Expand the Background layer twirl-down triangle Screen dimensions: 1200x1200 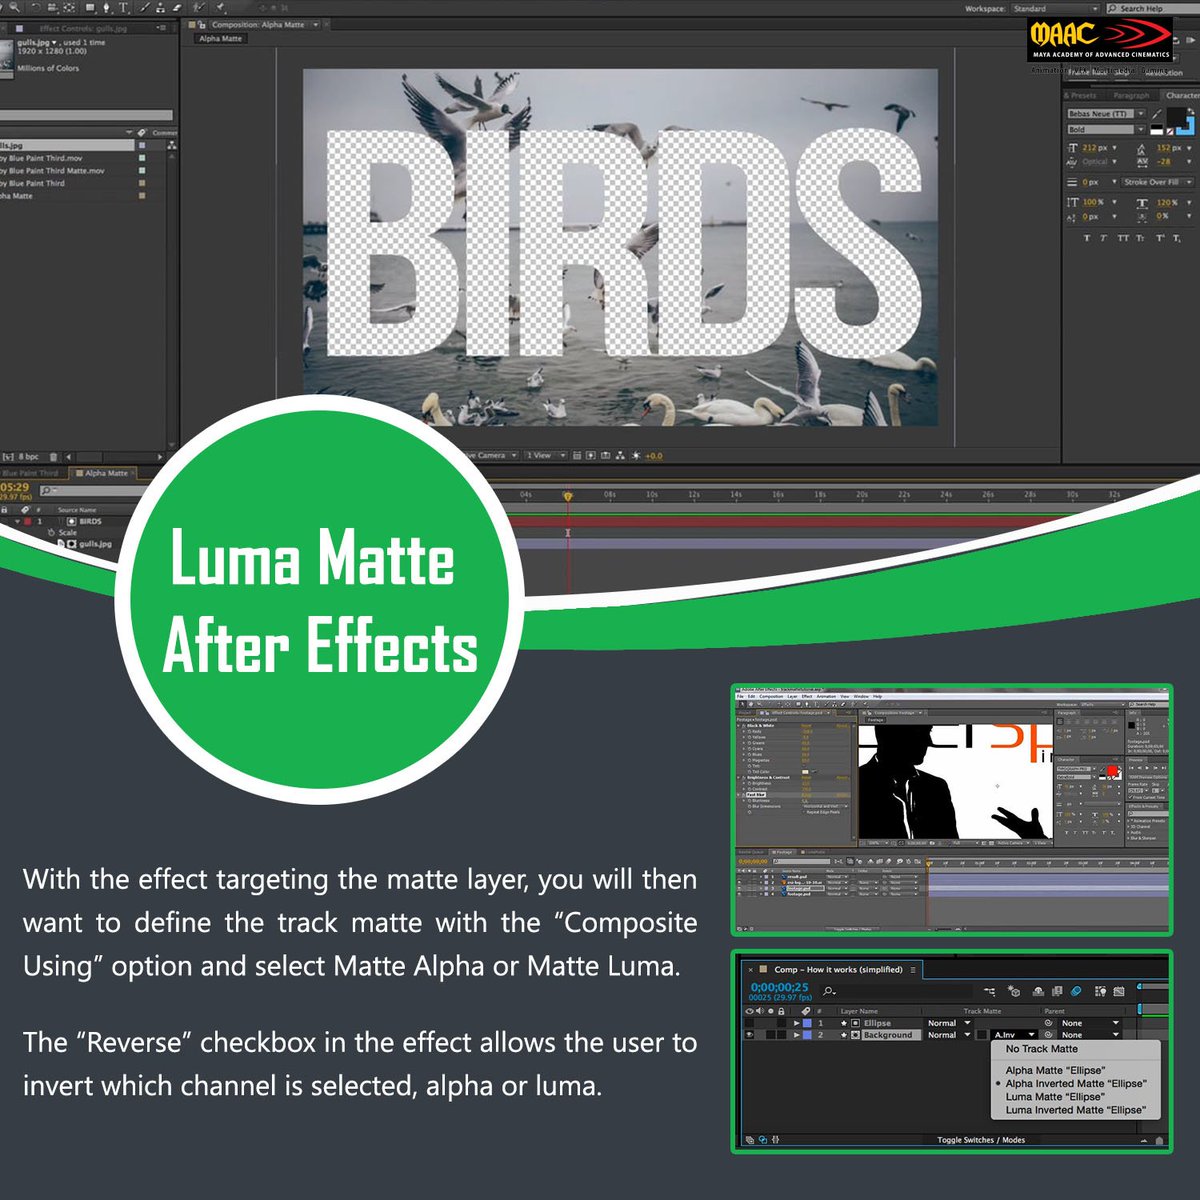[796, 1035]
